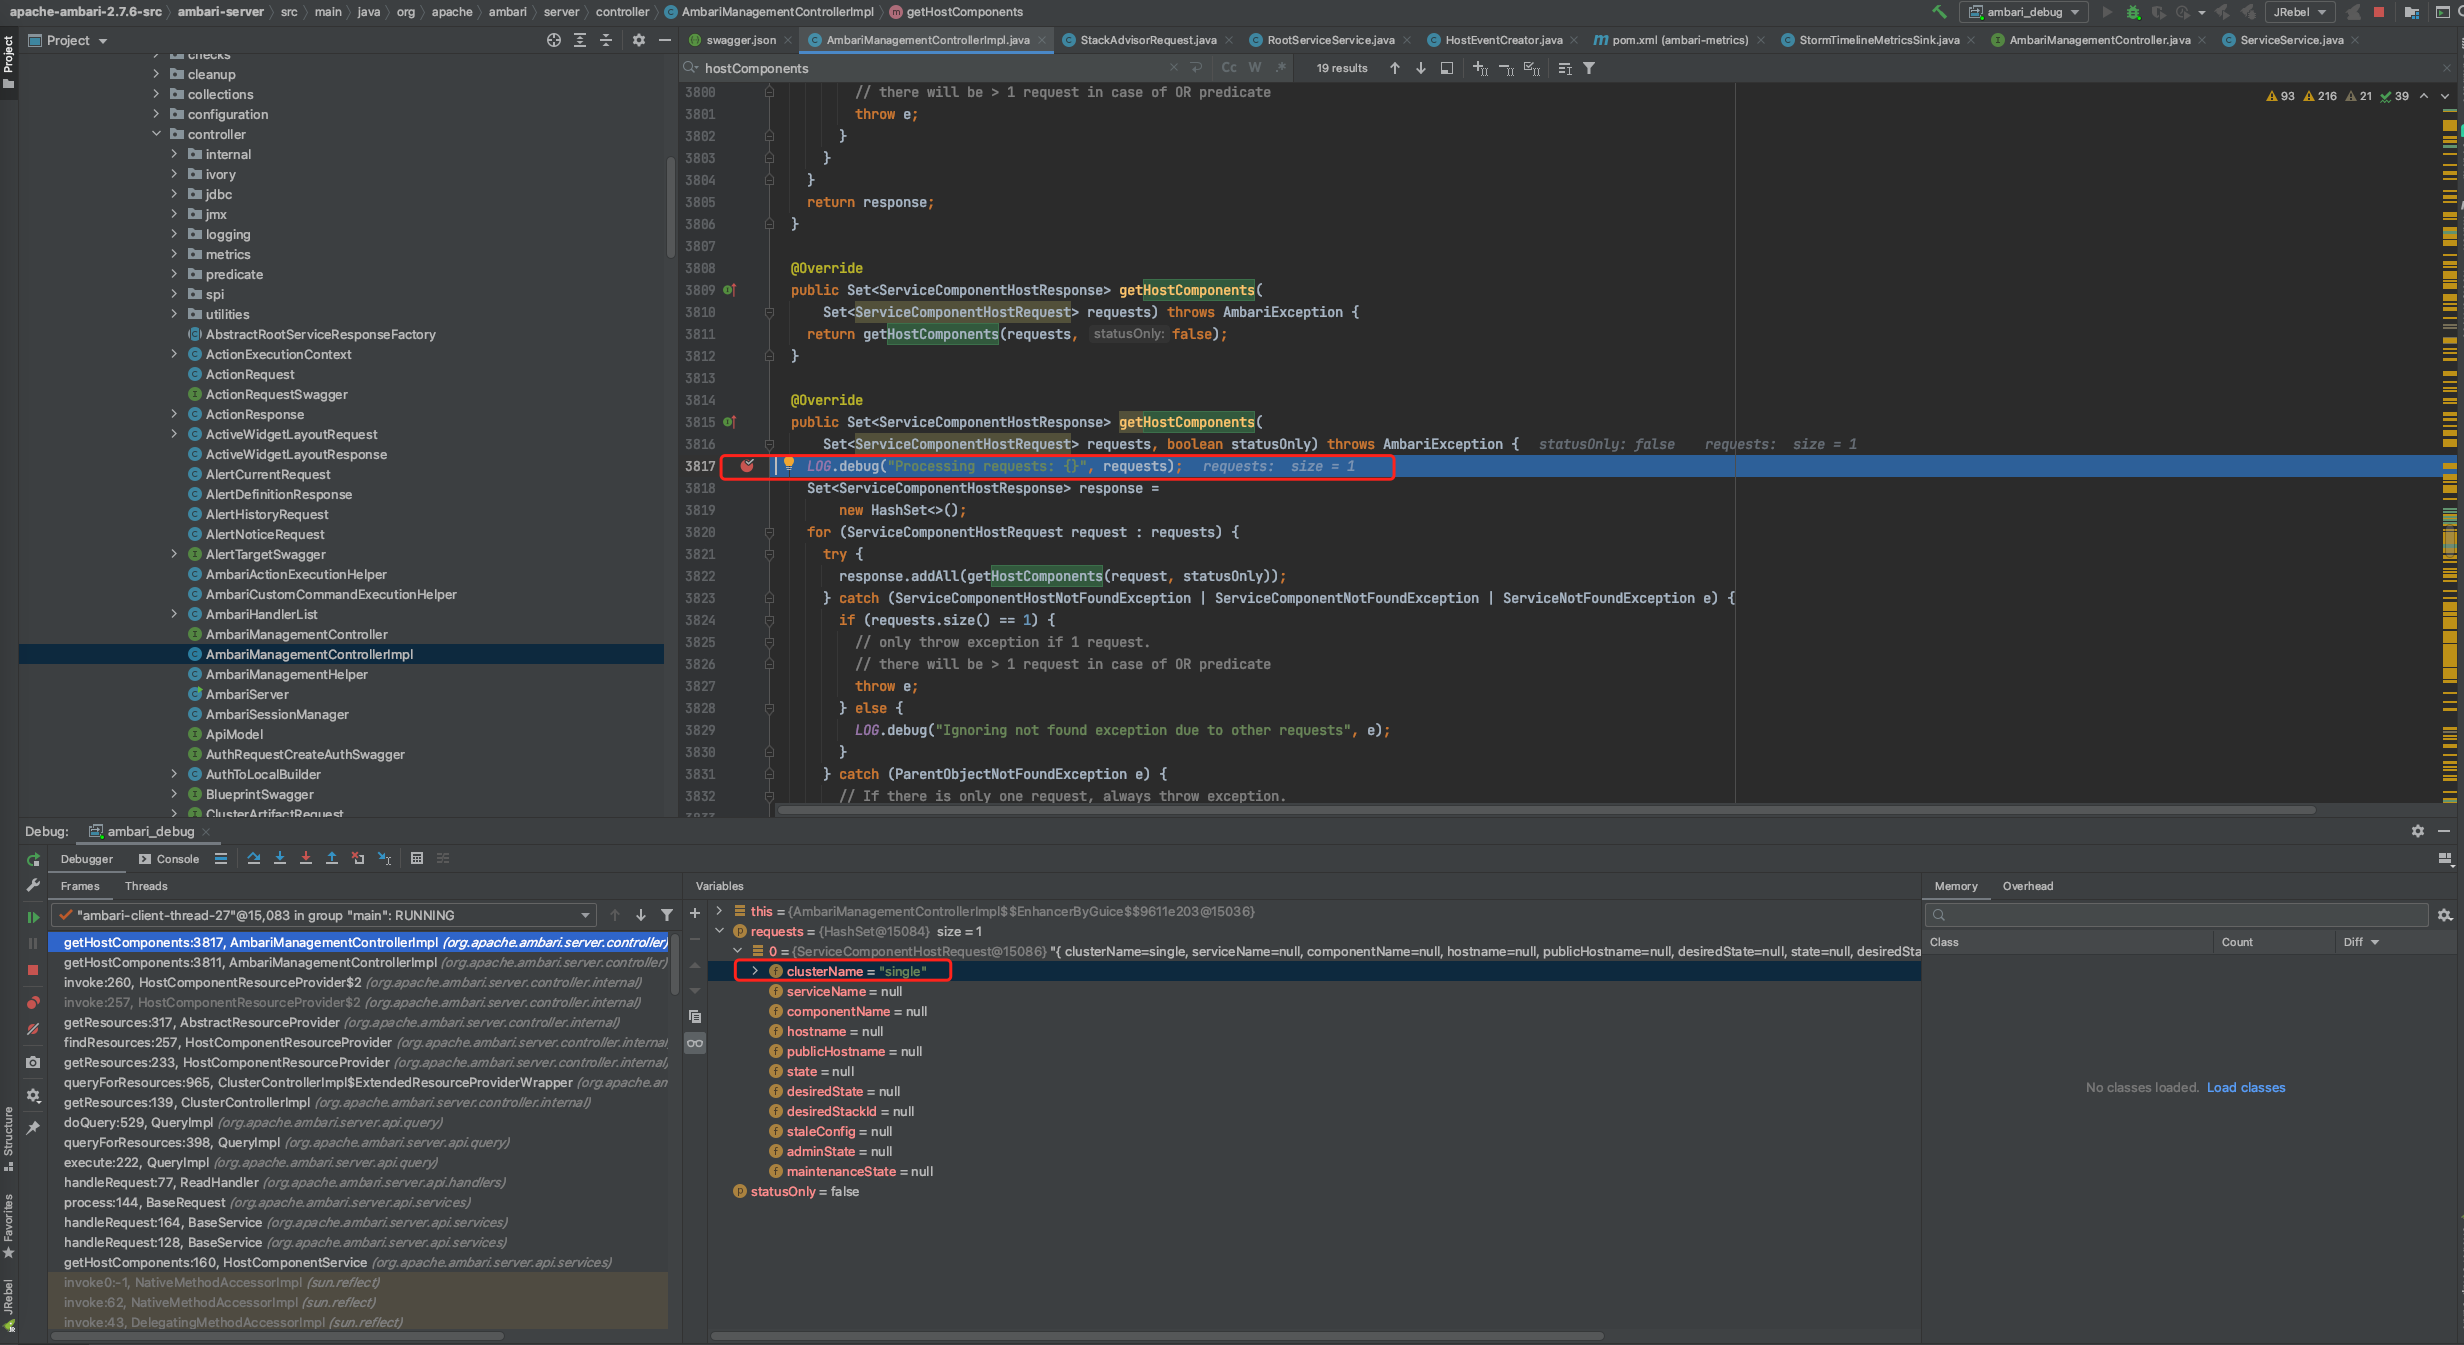2464x1345 pixels.
Task: Switch to the Console tab
Action: click(169, 859)
